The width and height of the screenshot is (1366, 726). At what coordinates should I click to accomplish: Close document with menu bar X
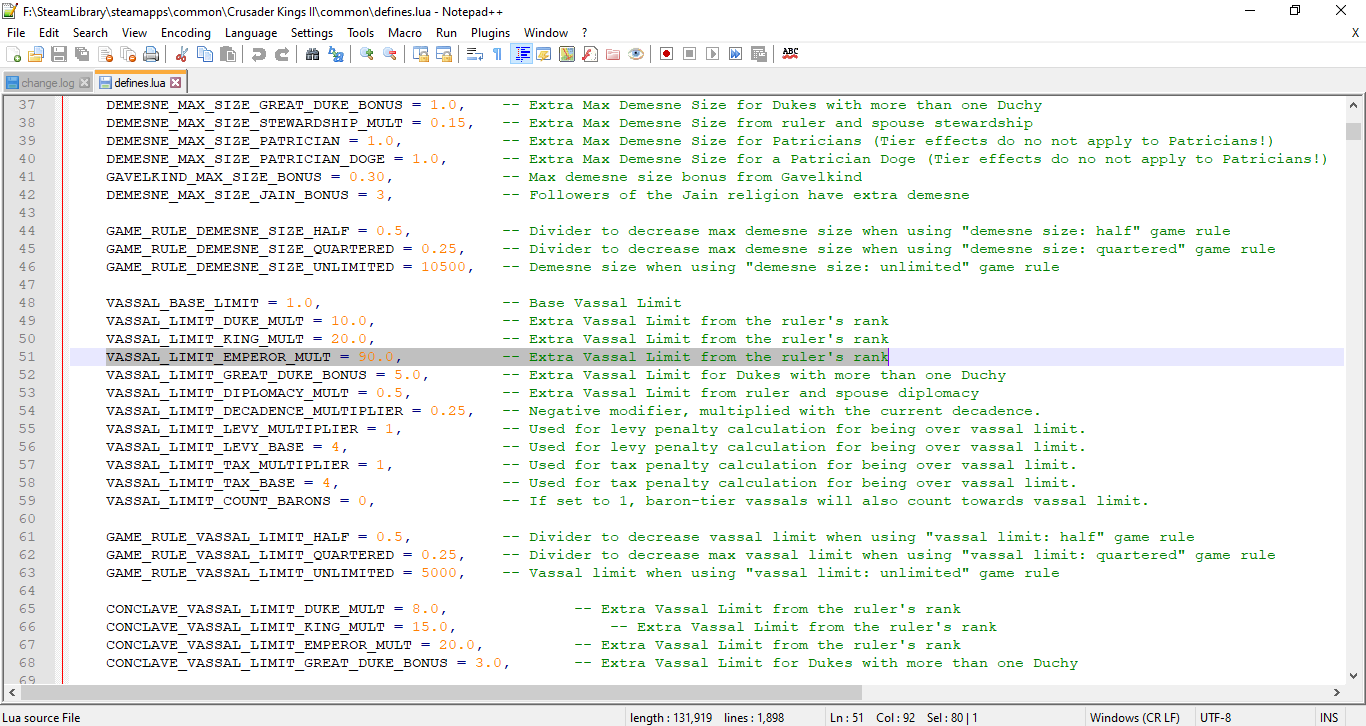coord(1355,32)
